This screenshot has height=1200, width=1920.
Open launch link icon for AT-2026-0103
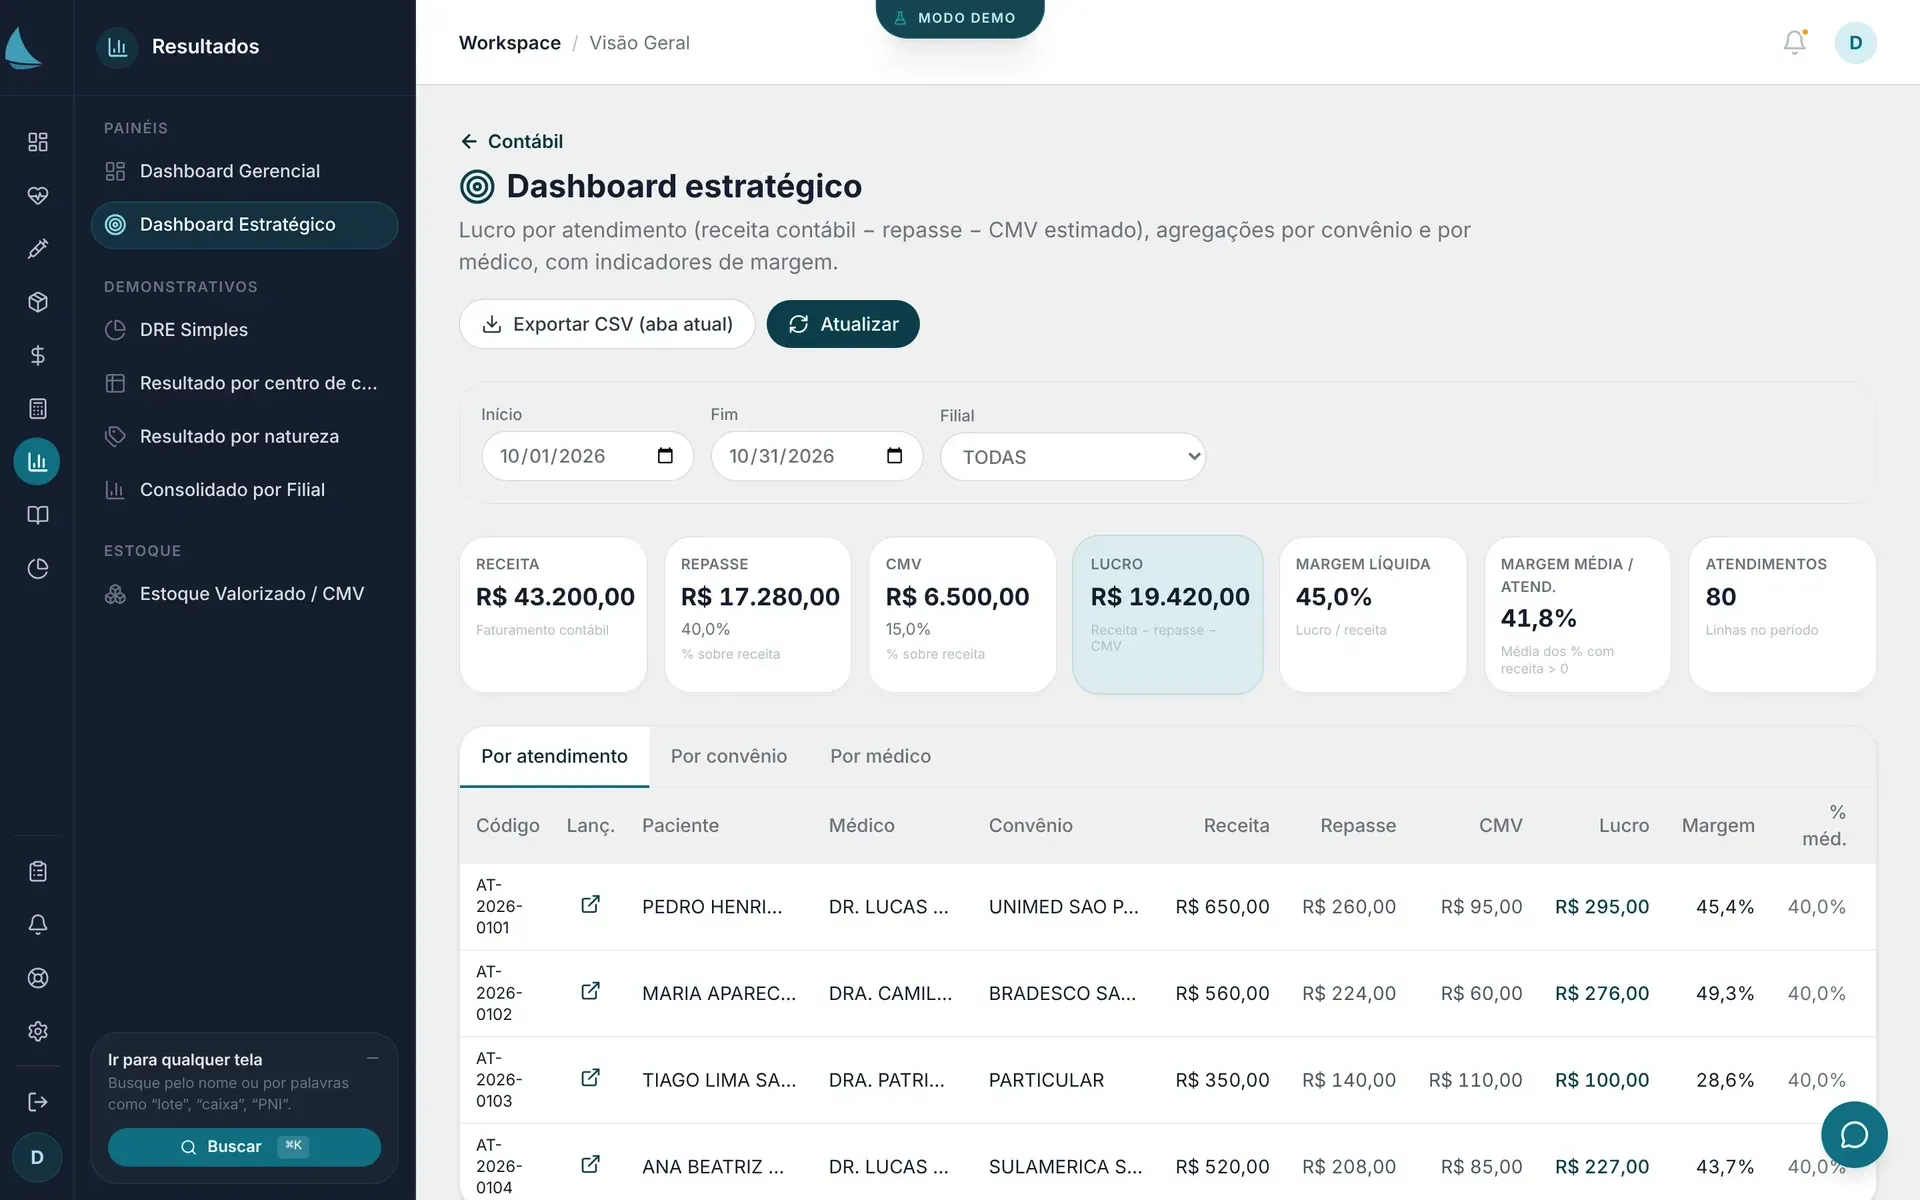coord(590,1078)
